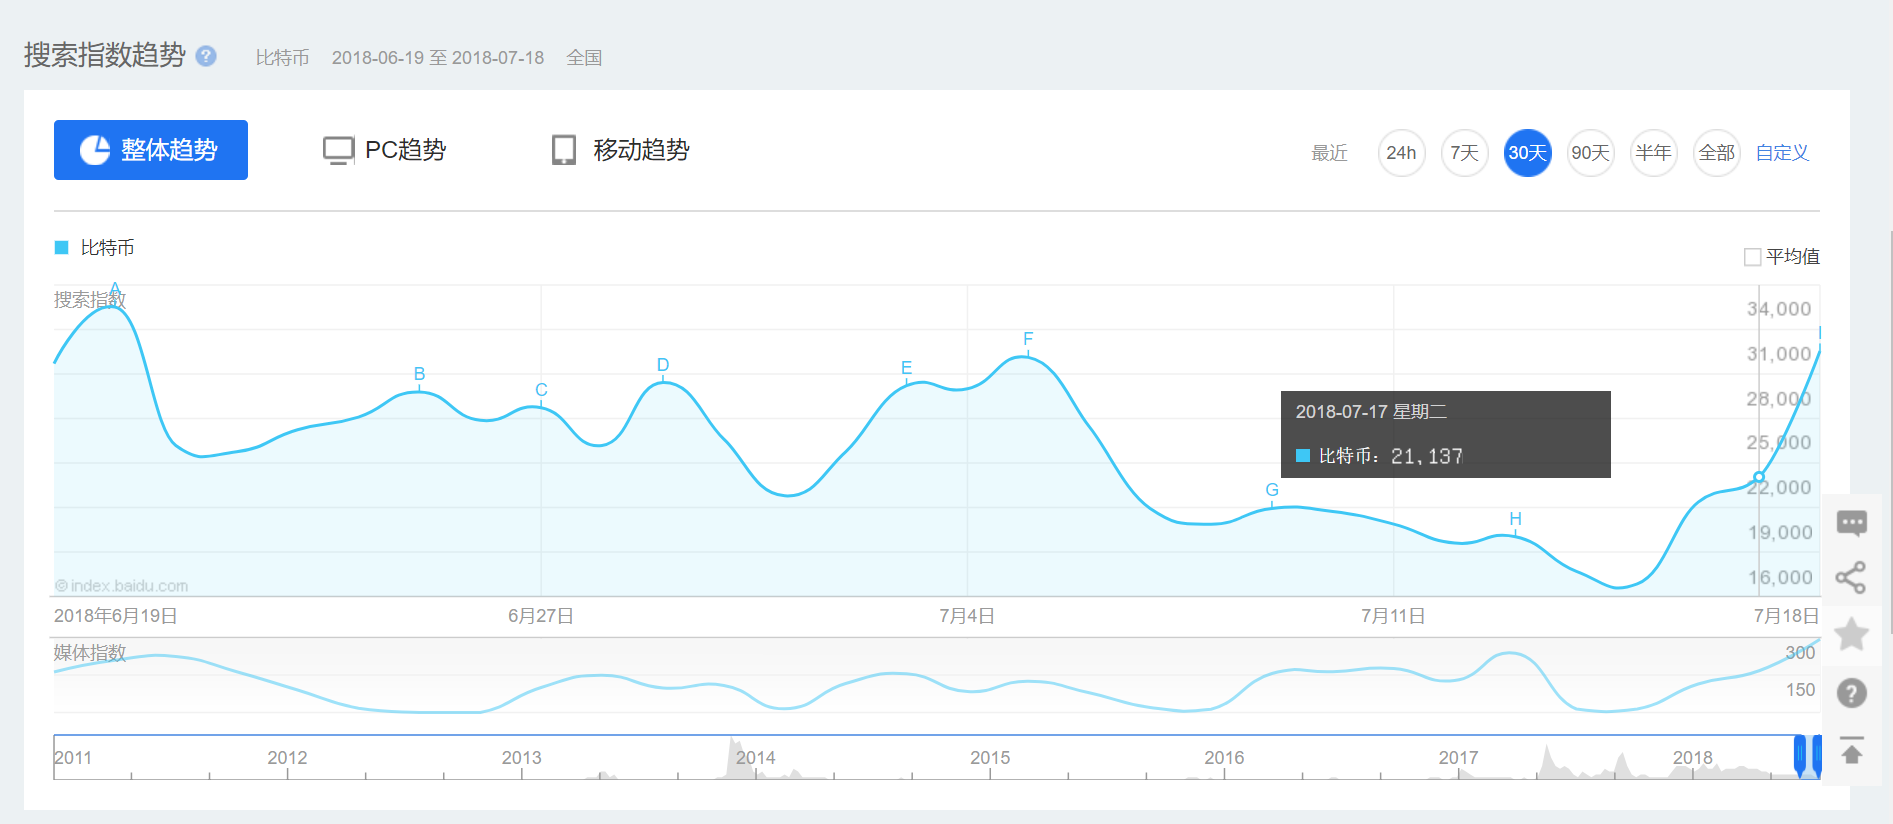Click 2016 on the timeline overview
Viewport: 1893px width, 824px height.
(1224, 758)
